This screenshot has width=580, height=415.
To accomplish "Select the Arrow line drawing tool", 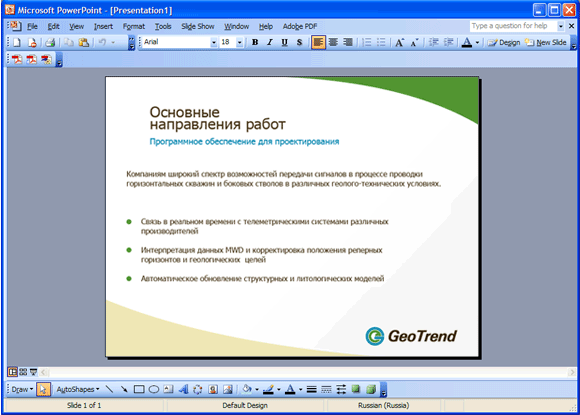I will pos(124,389).
